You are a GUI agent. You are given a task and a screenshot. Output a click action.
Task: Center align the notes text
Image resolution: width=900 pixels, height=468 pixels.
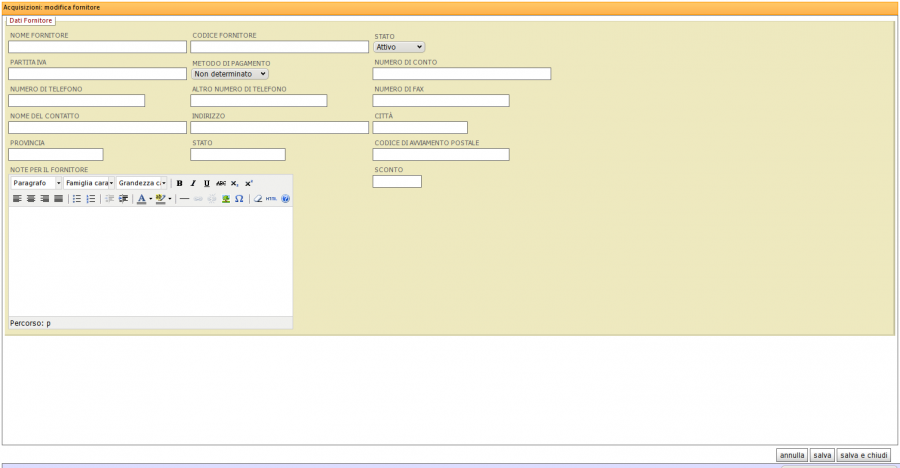coord(31,199)
